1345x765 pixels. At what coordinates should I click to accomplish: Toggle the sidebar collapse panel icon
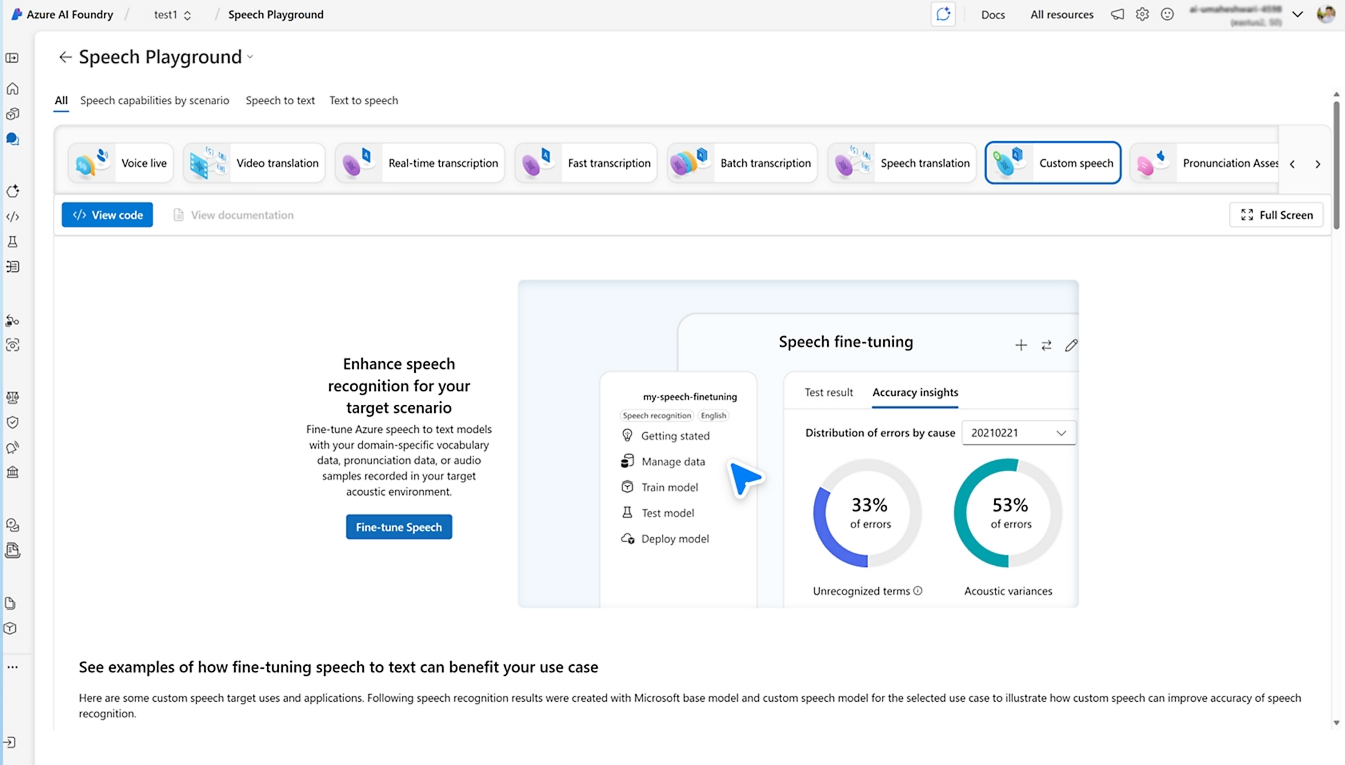click(x=12, y=59)
